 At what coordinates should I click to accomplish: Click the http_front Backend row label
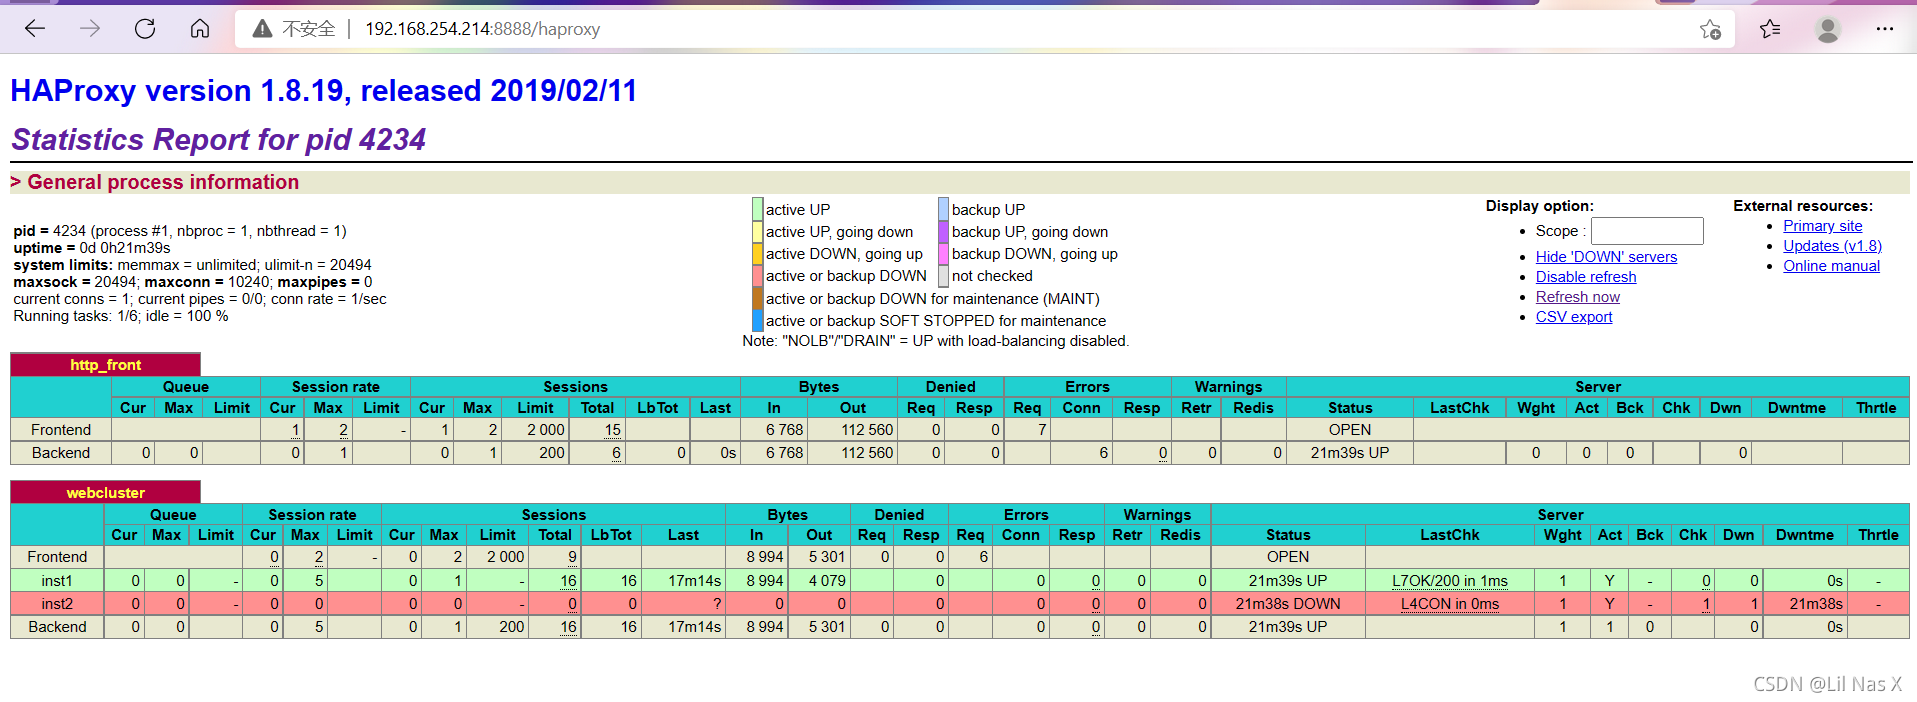tap(61, 453)
